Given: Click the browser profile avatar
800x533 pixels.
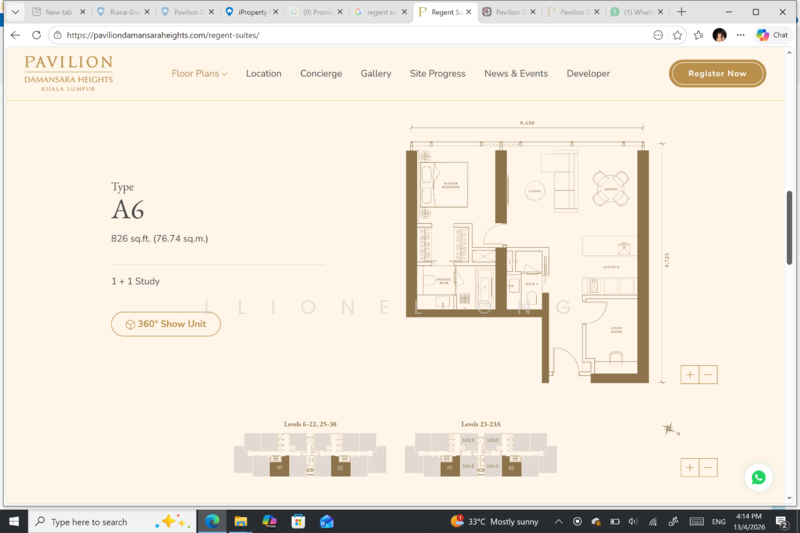Looking at the screenshot, I should (x=719, y=34).
